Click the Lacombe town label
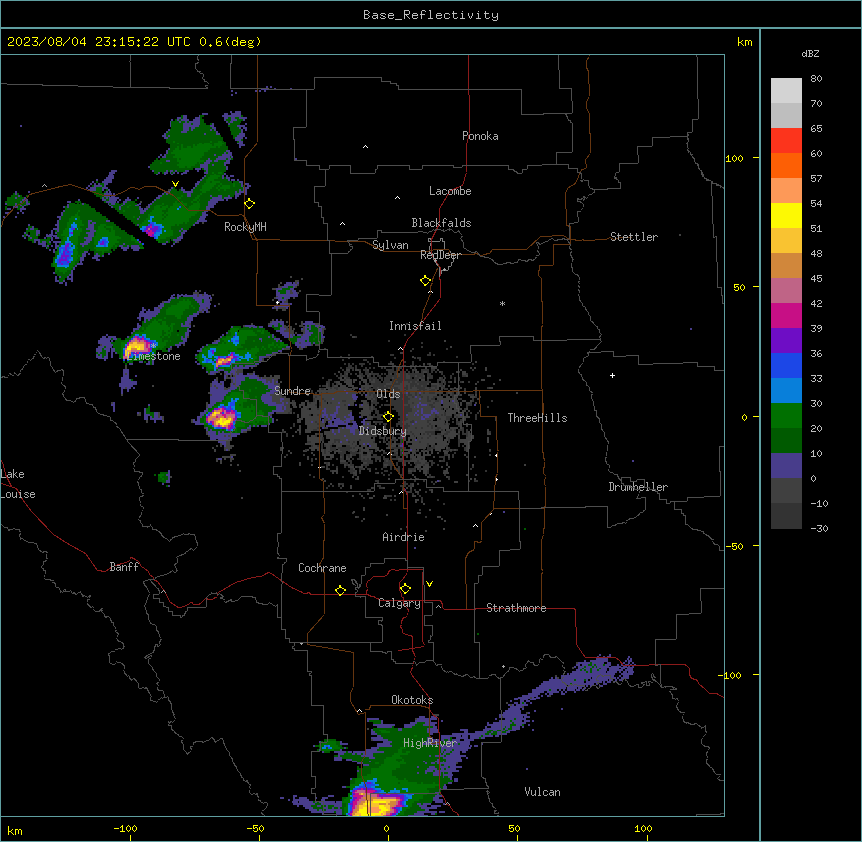 click(450, 191)
